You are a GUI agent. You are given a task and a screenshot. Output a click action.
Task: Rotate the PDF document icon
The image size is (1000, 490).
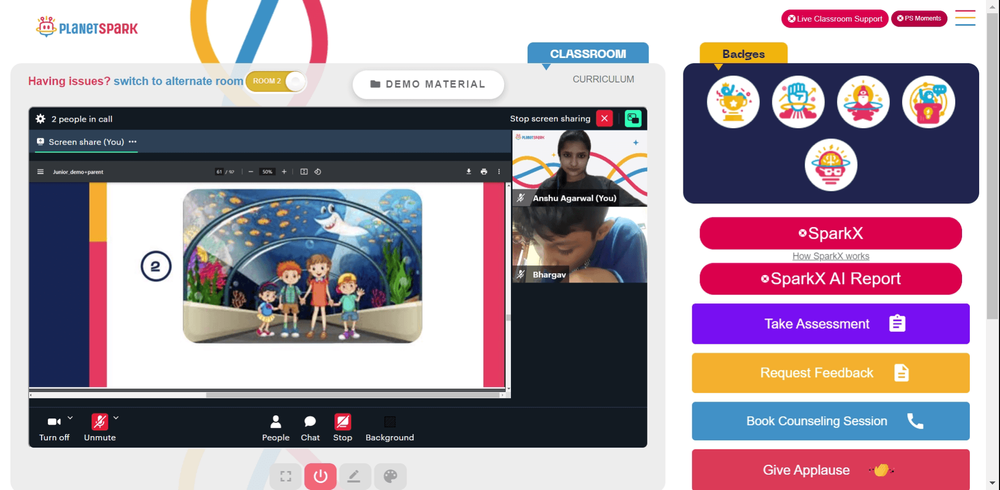pyautogui.click(x=318, y=172)
